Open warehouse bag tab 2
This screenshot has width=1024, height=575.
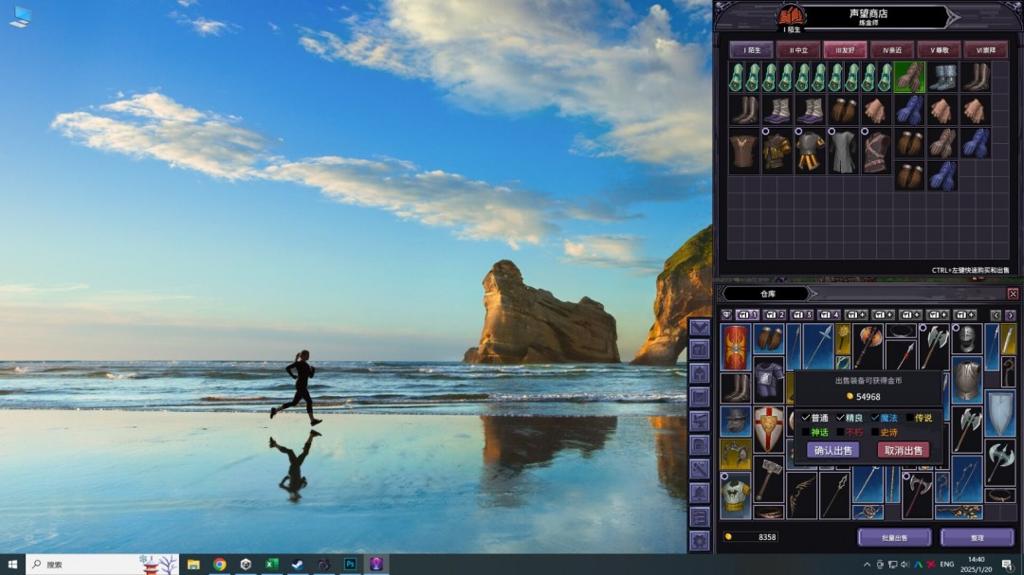click(775, 315)
